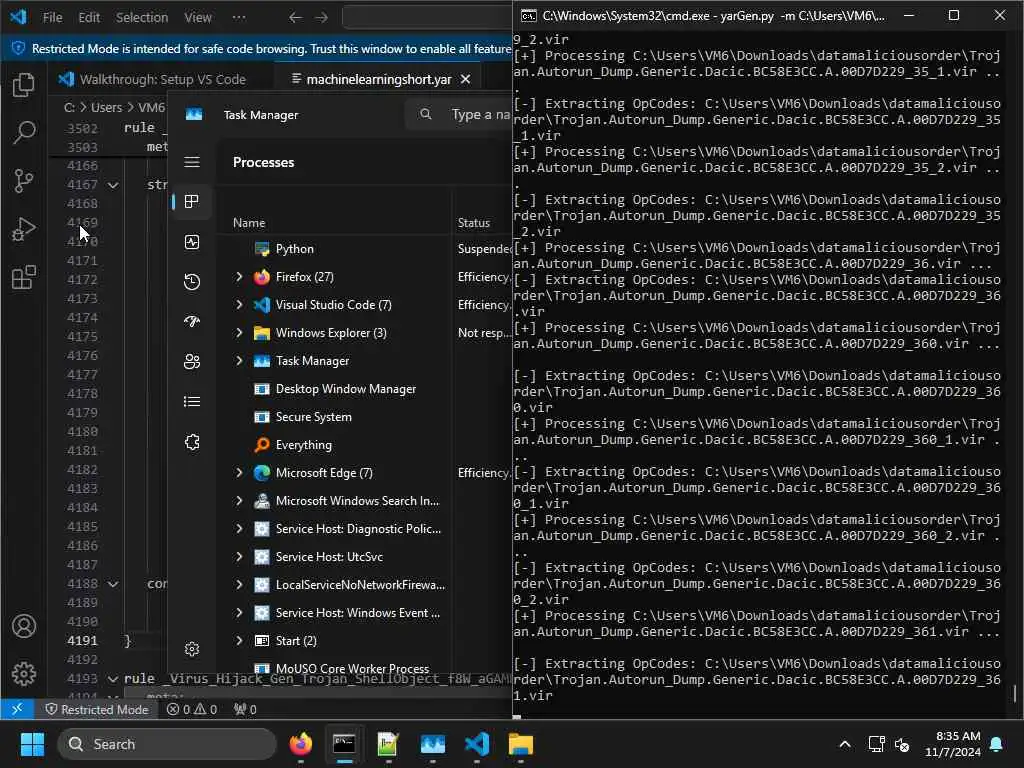Open the VS Code Explorer view
Viewport: 1024px width, 768px height.
pyautogui.click(x=24, y=84)
